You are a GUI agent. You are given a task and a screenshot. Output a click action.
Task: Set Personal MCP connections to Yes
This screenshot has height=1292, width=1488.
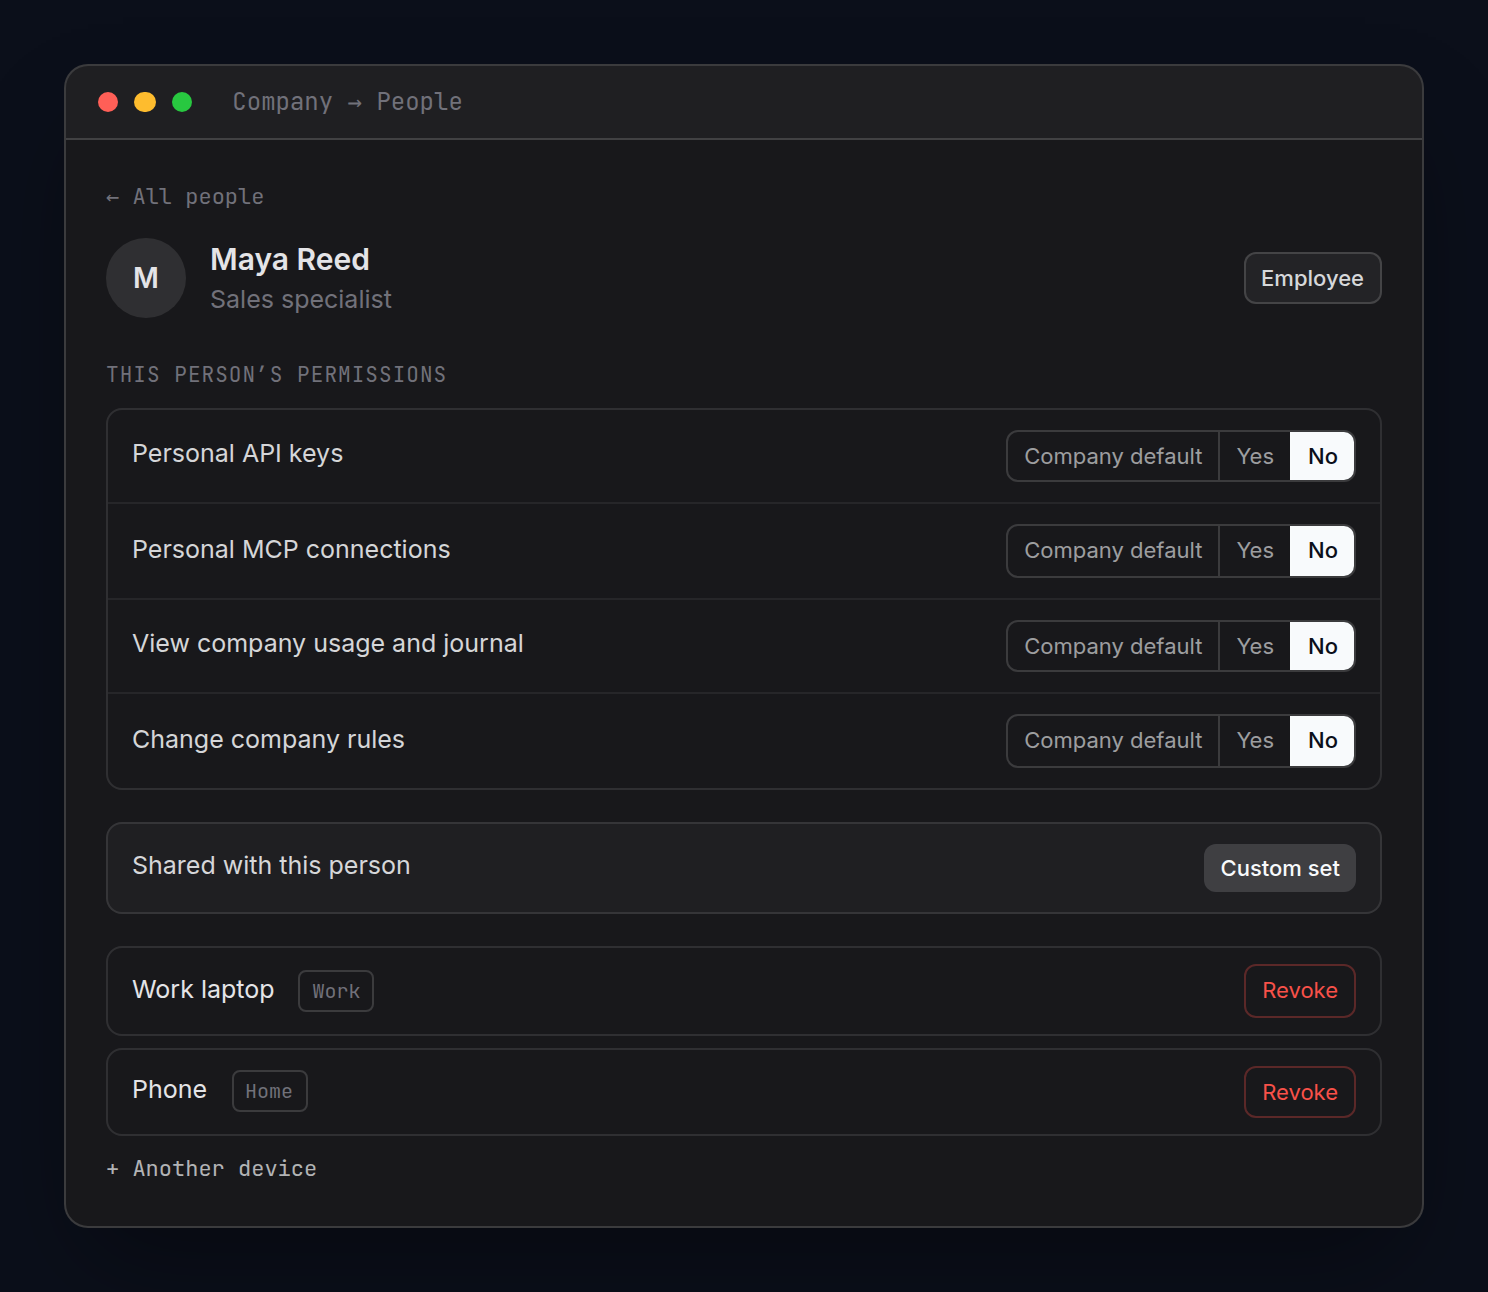(1255, 551)
